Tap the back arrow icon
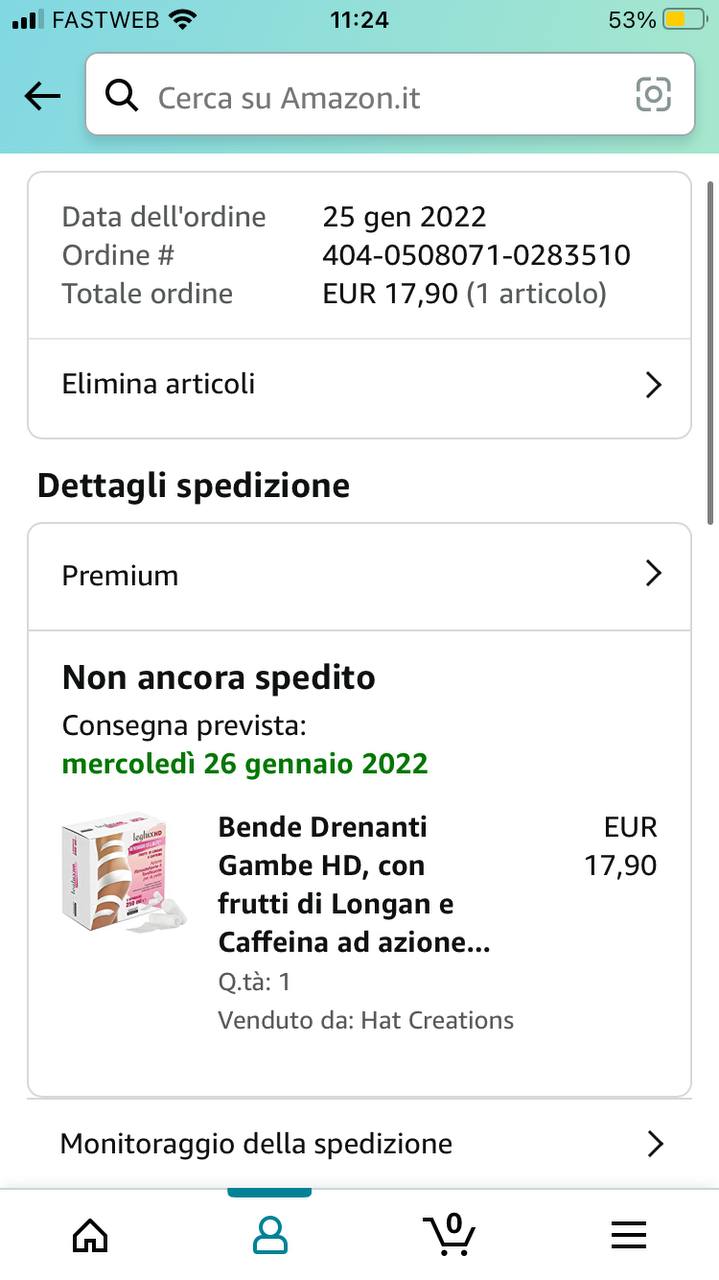Image resolution: width=719 pixels, height=1280 pixels. click(42, 96)
